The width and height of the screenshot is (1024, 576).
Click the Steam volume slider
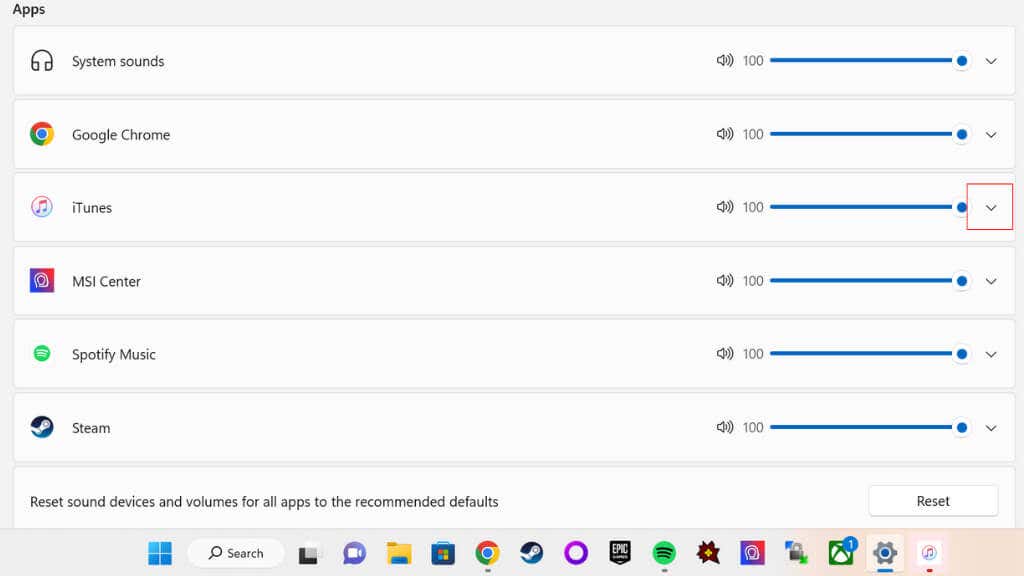point(869,427)
